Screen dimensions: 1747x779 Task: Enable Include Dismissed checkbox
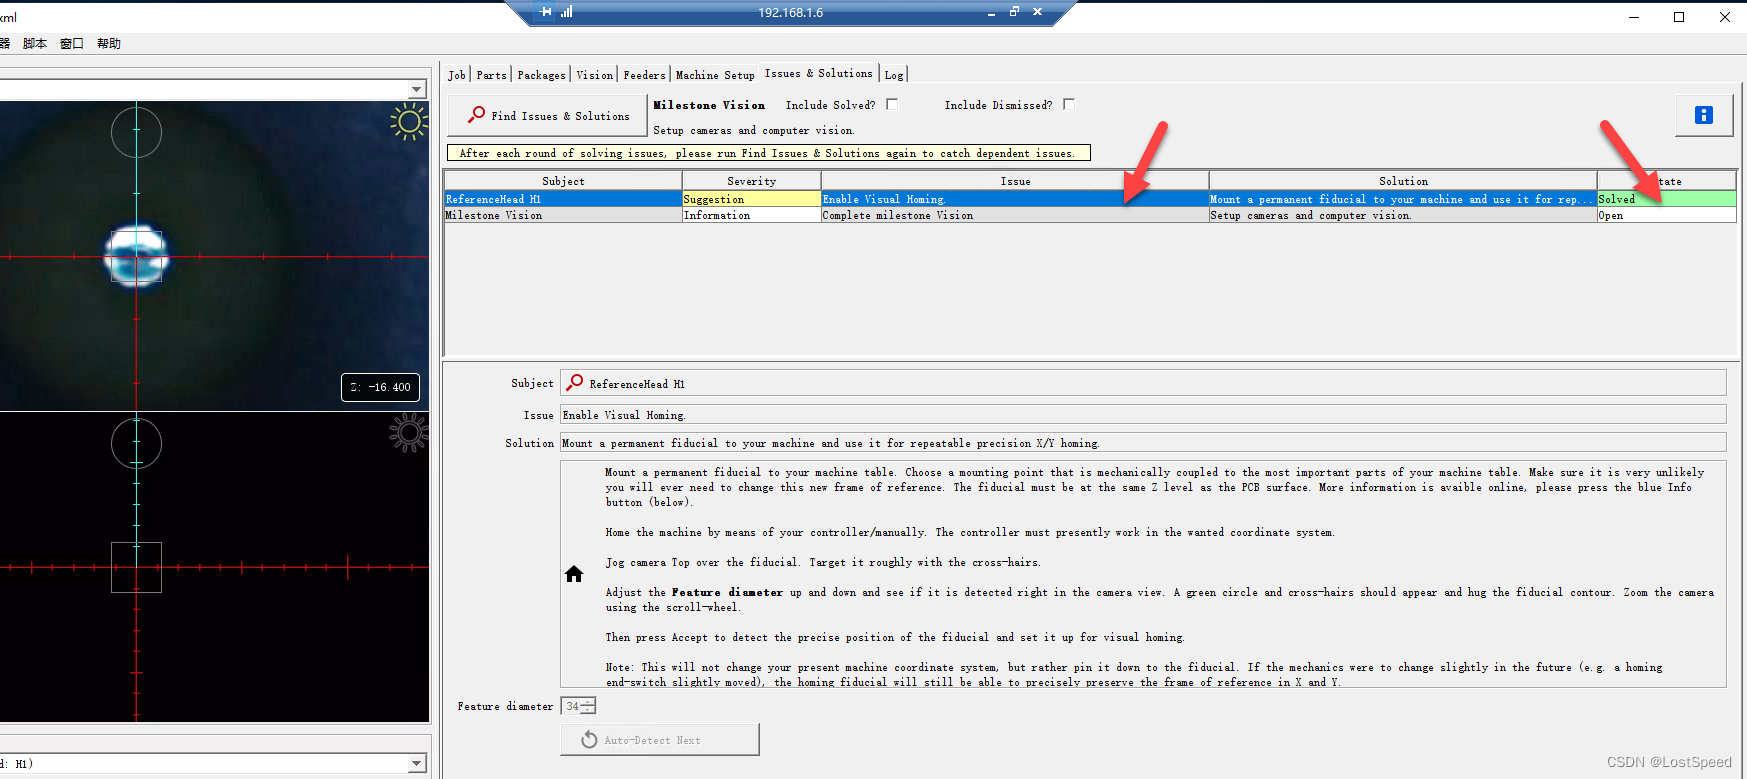1069,104
